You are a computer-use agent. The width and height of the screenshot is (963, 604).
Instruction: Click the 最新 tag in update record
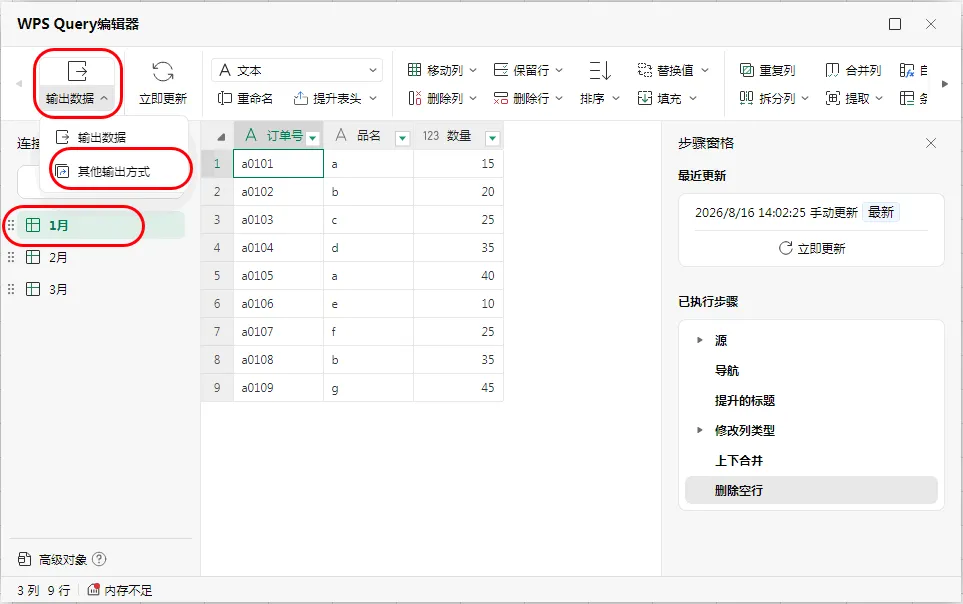tap(881, 213)
